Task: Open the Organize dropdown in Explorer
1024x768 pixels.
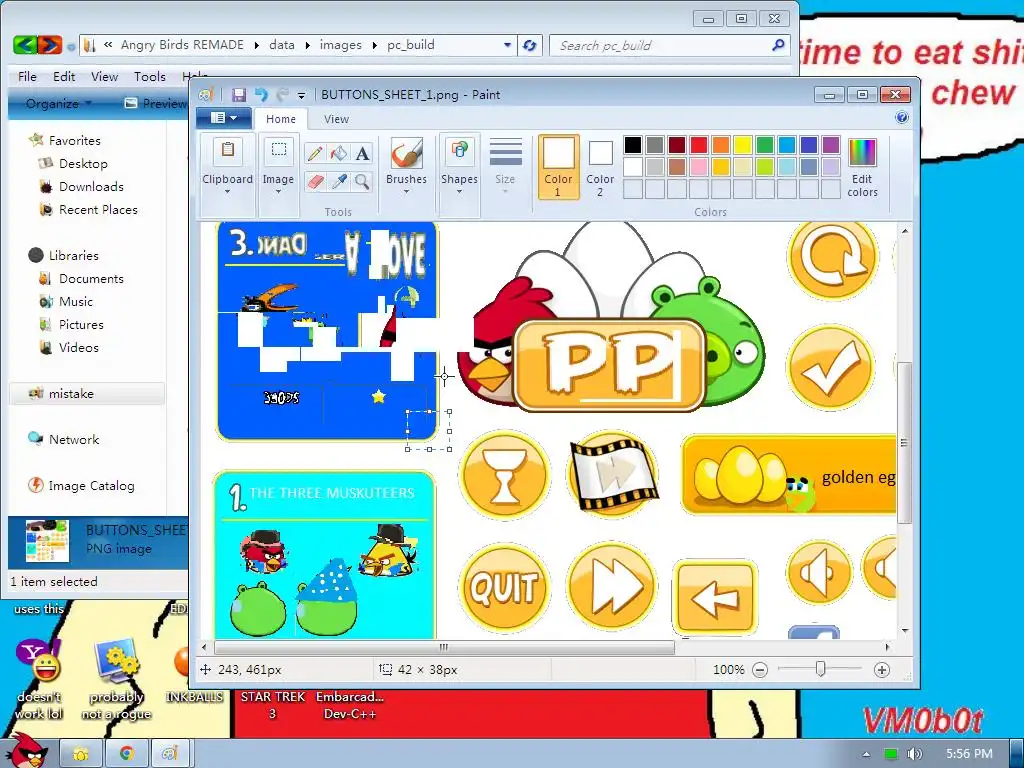Action: (59, 103)
